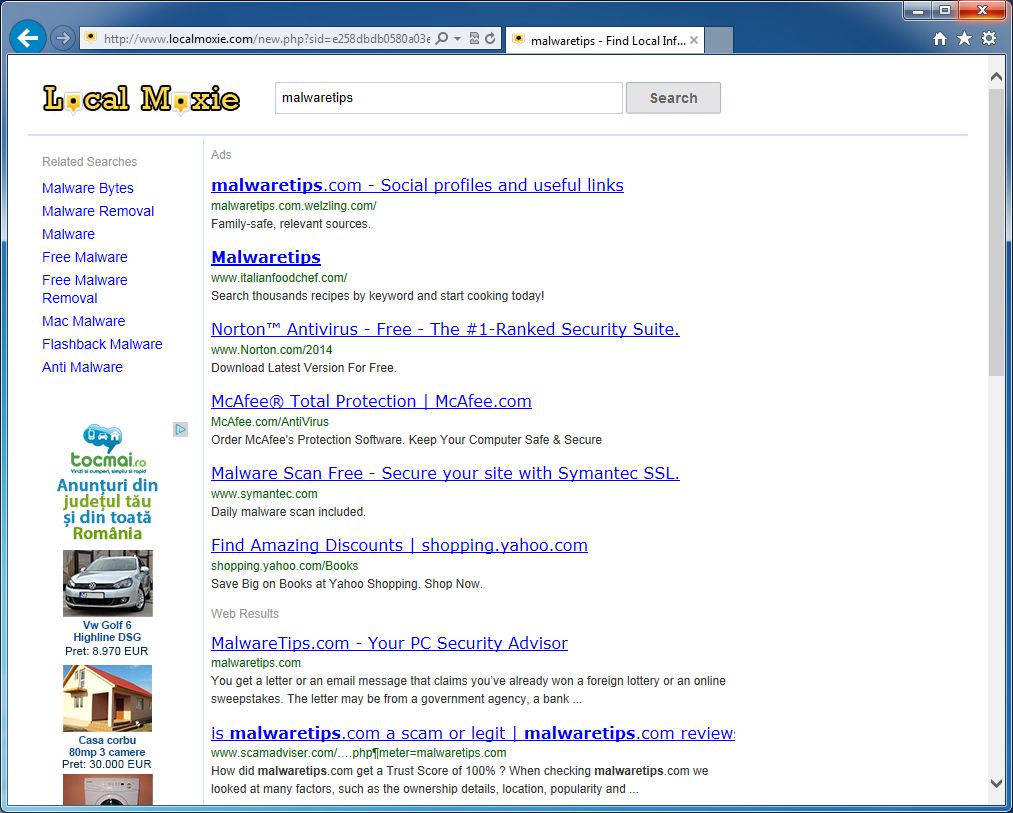The image size is (1013, 813).
Task: Click inside the search query field
Action: coord(447,98)
